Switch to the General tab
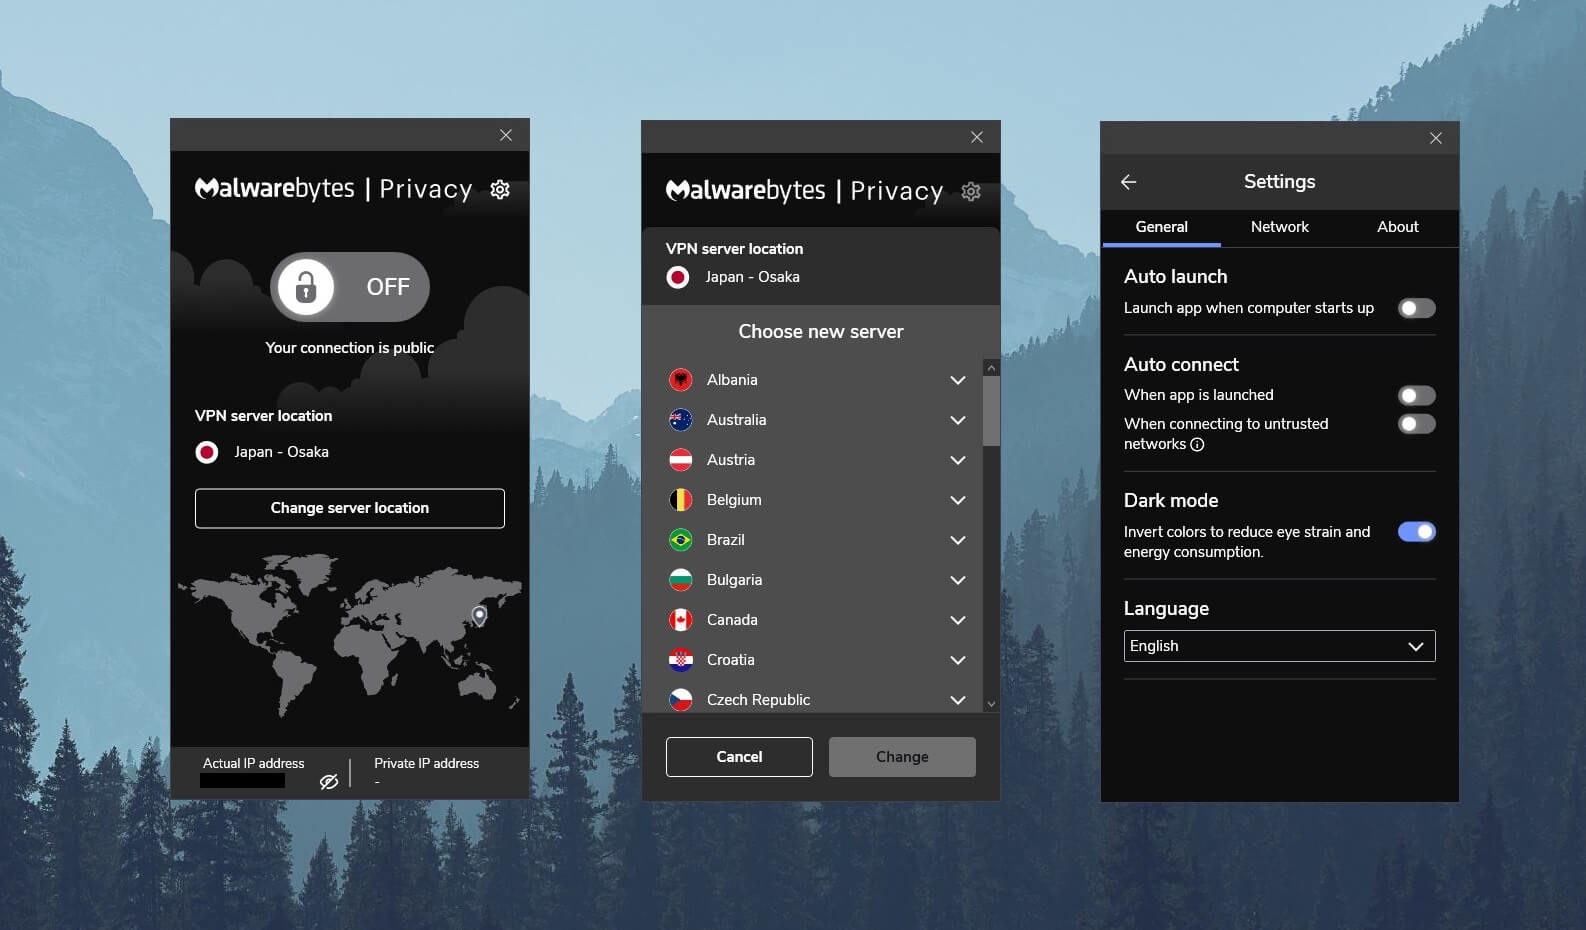Image resolution: width=1586 pixels, height=930 pixels. pos(1161,227)
